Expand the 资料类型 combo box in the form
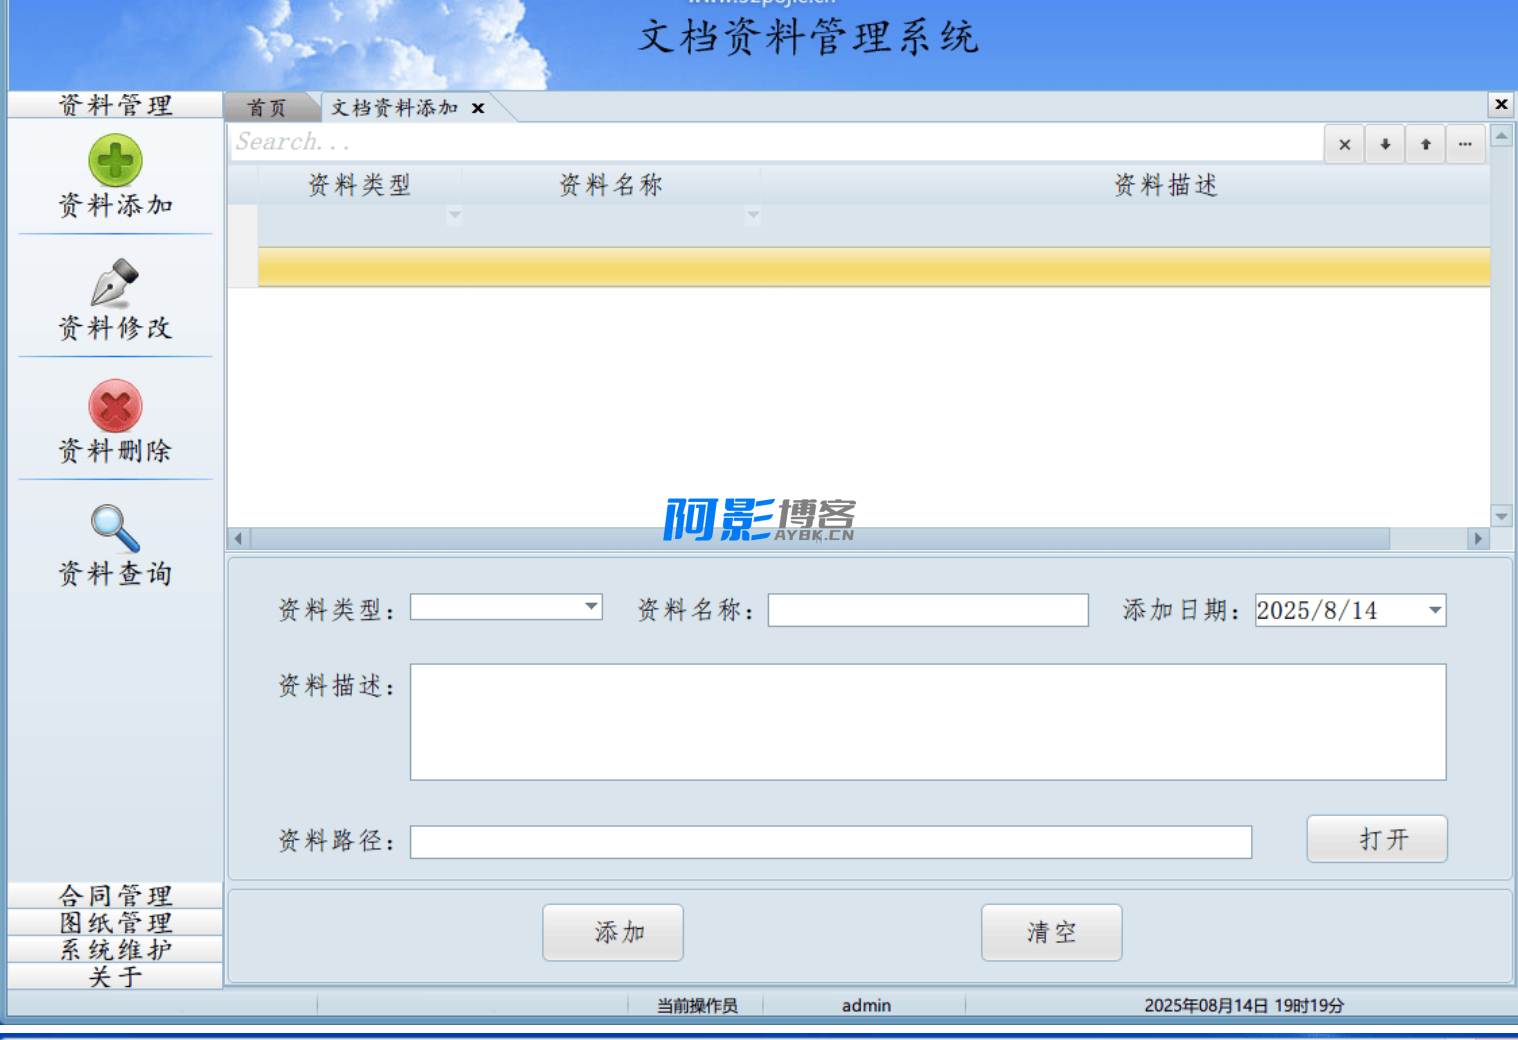The width and height of the screenshot is (1518, 1040). tap(591, 607)
